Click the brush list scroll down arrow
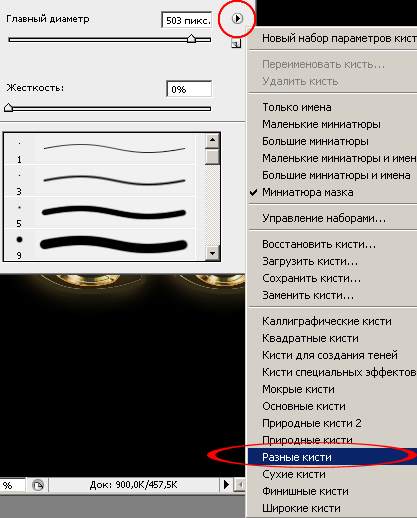The height and width of the screenshot is (518, 417). 212,253
